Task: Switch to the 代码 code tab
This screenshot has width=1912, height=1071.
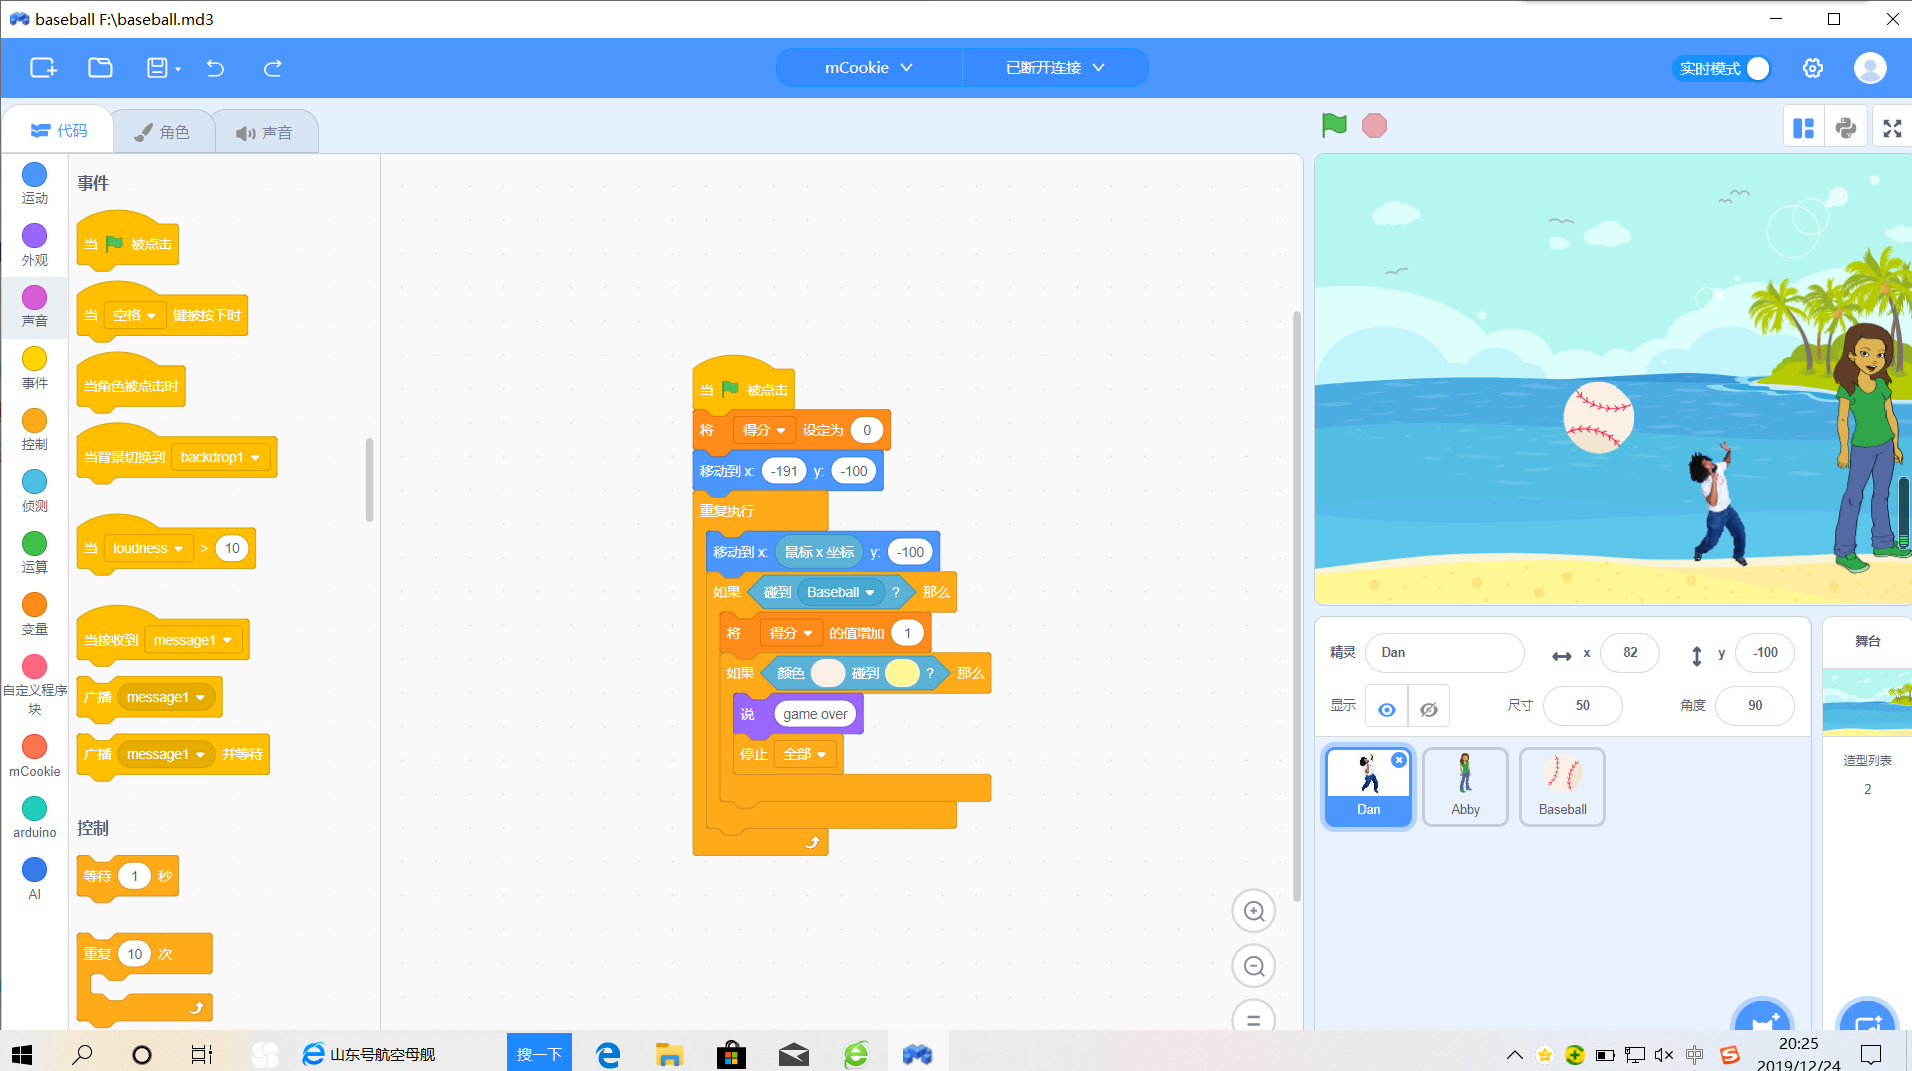Action: pyautogui.click(x=58, y=130)
